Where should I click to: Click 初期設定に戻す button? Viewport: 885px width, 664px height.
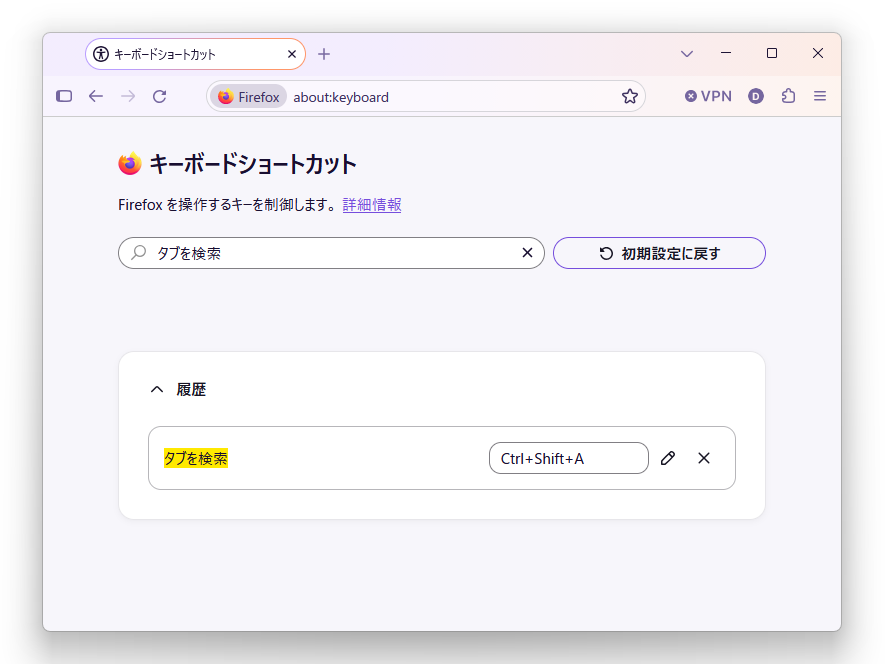659,253
